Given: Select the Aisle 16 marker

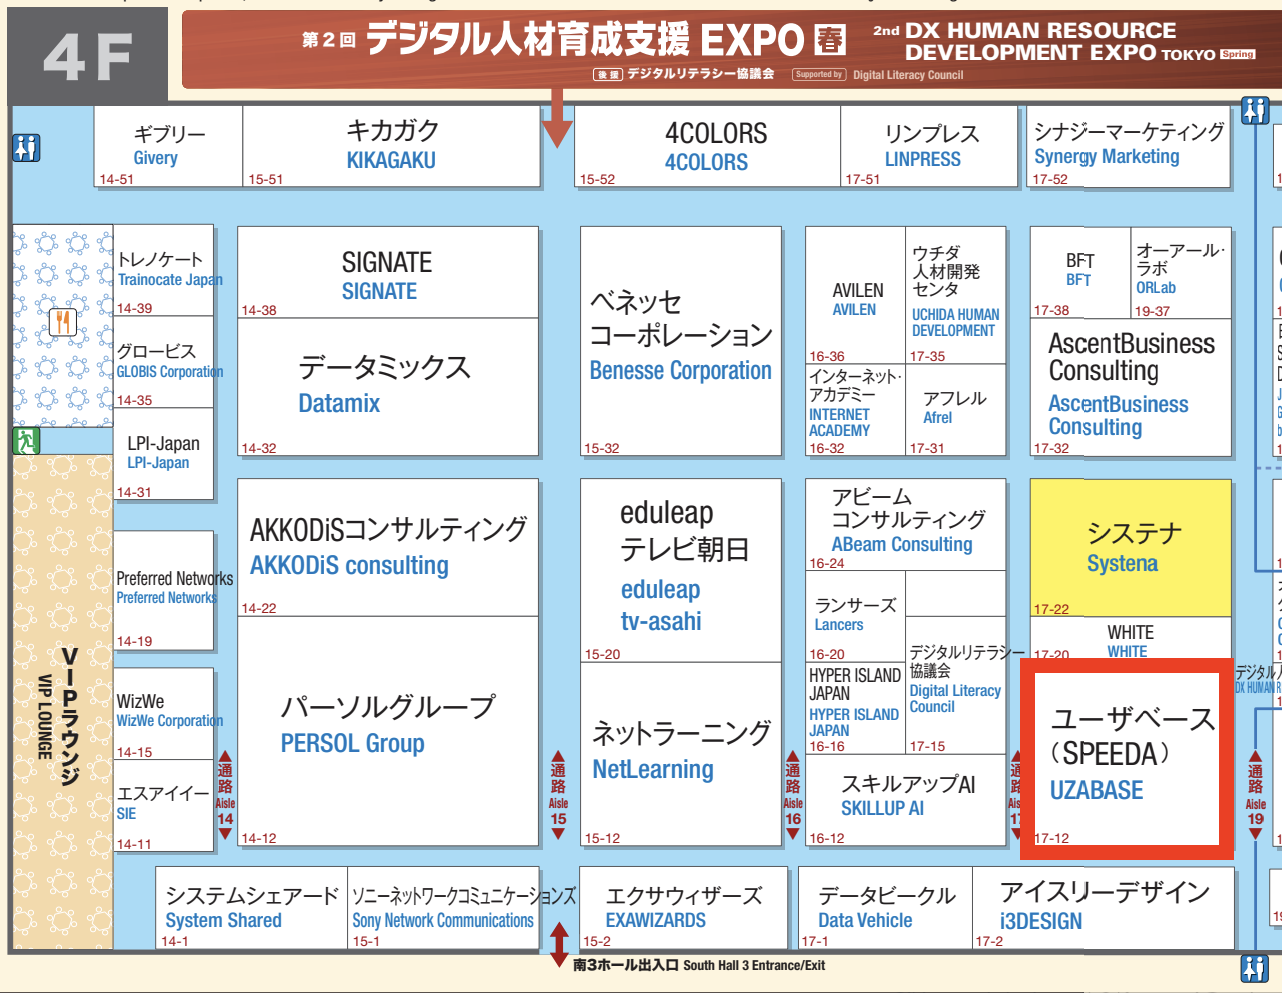Looking at the screenshot, I should click(x=793, y=795).
